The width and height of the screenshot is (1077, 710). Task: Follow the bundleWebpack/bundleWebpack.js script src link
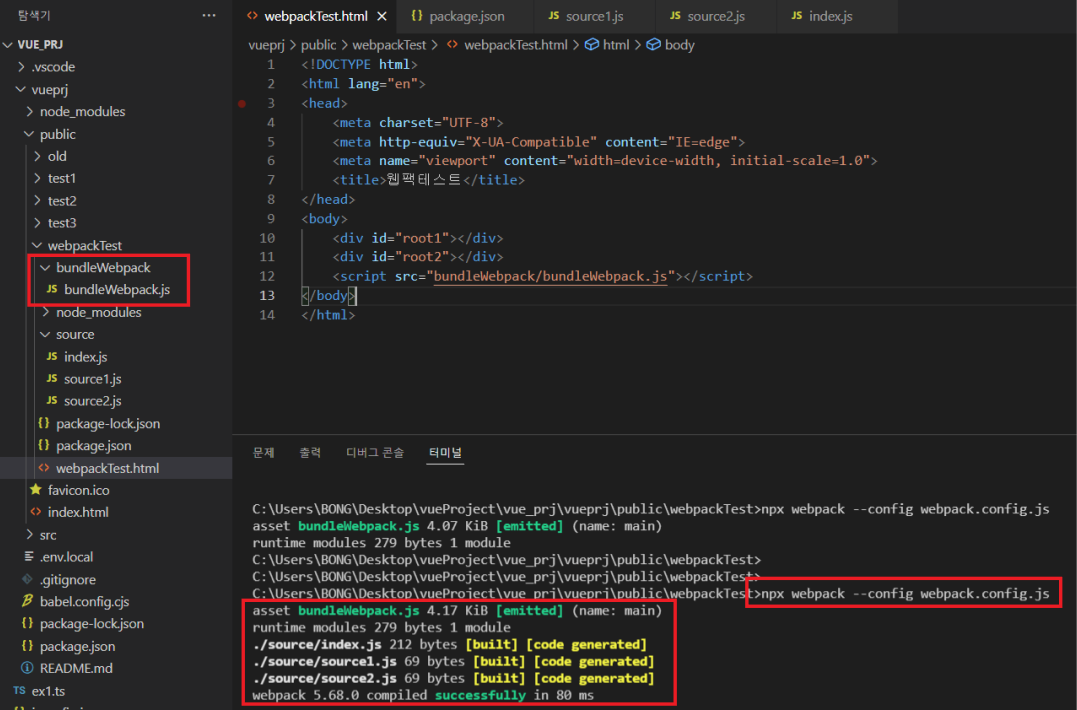coord(550,276)
